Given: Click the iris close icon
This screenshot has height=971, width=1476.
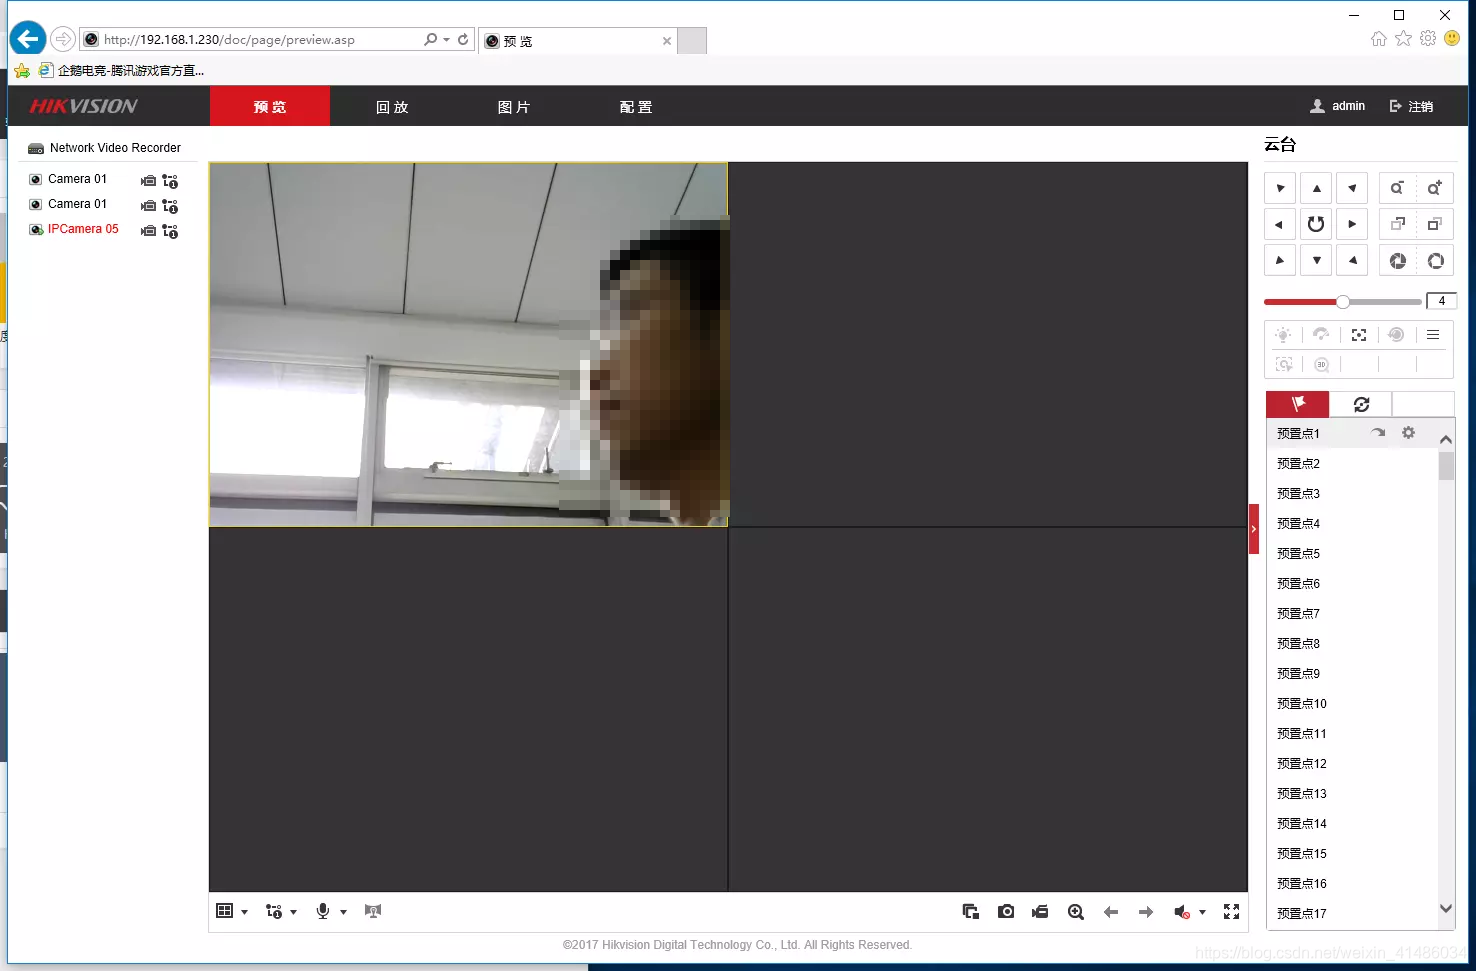Looking at the screenshot, I should (1397, 260).
